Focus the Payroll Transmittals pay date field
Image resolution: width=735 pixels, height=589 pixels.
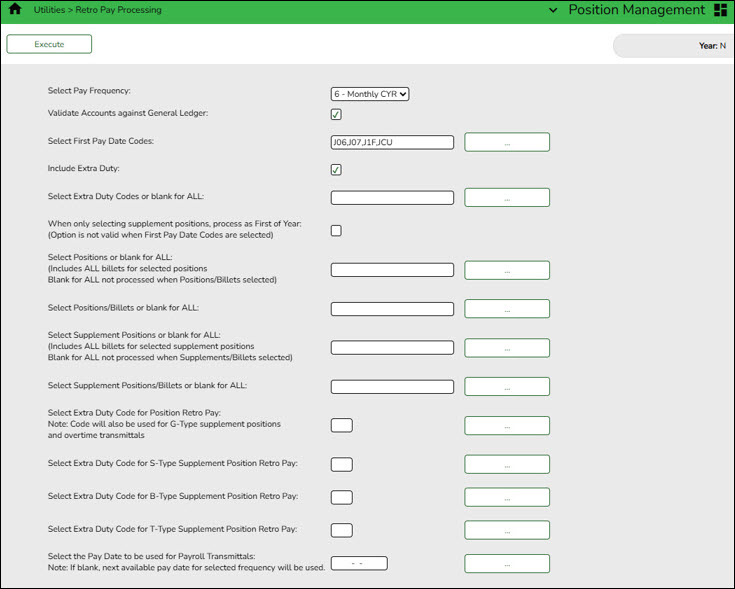[359, 563]
